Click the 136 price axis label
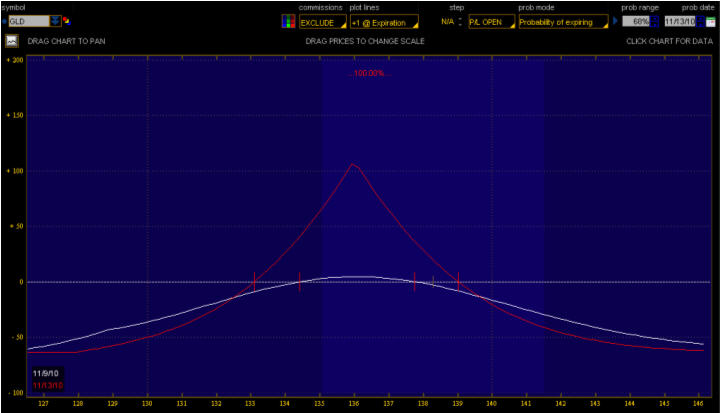The image size is (720, 413). [354, 403]
